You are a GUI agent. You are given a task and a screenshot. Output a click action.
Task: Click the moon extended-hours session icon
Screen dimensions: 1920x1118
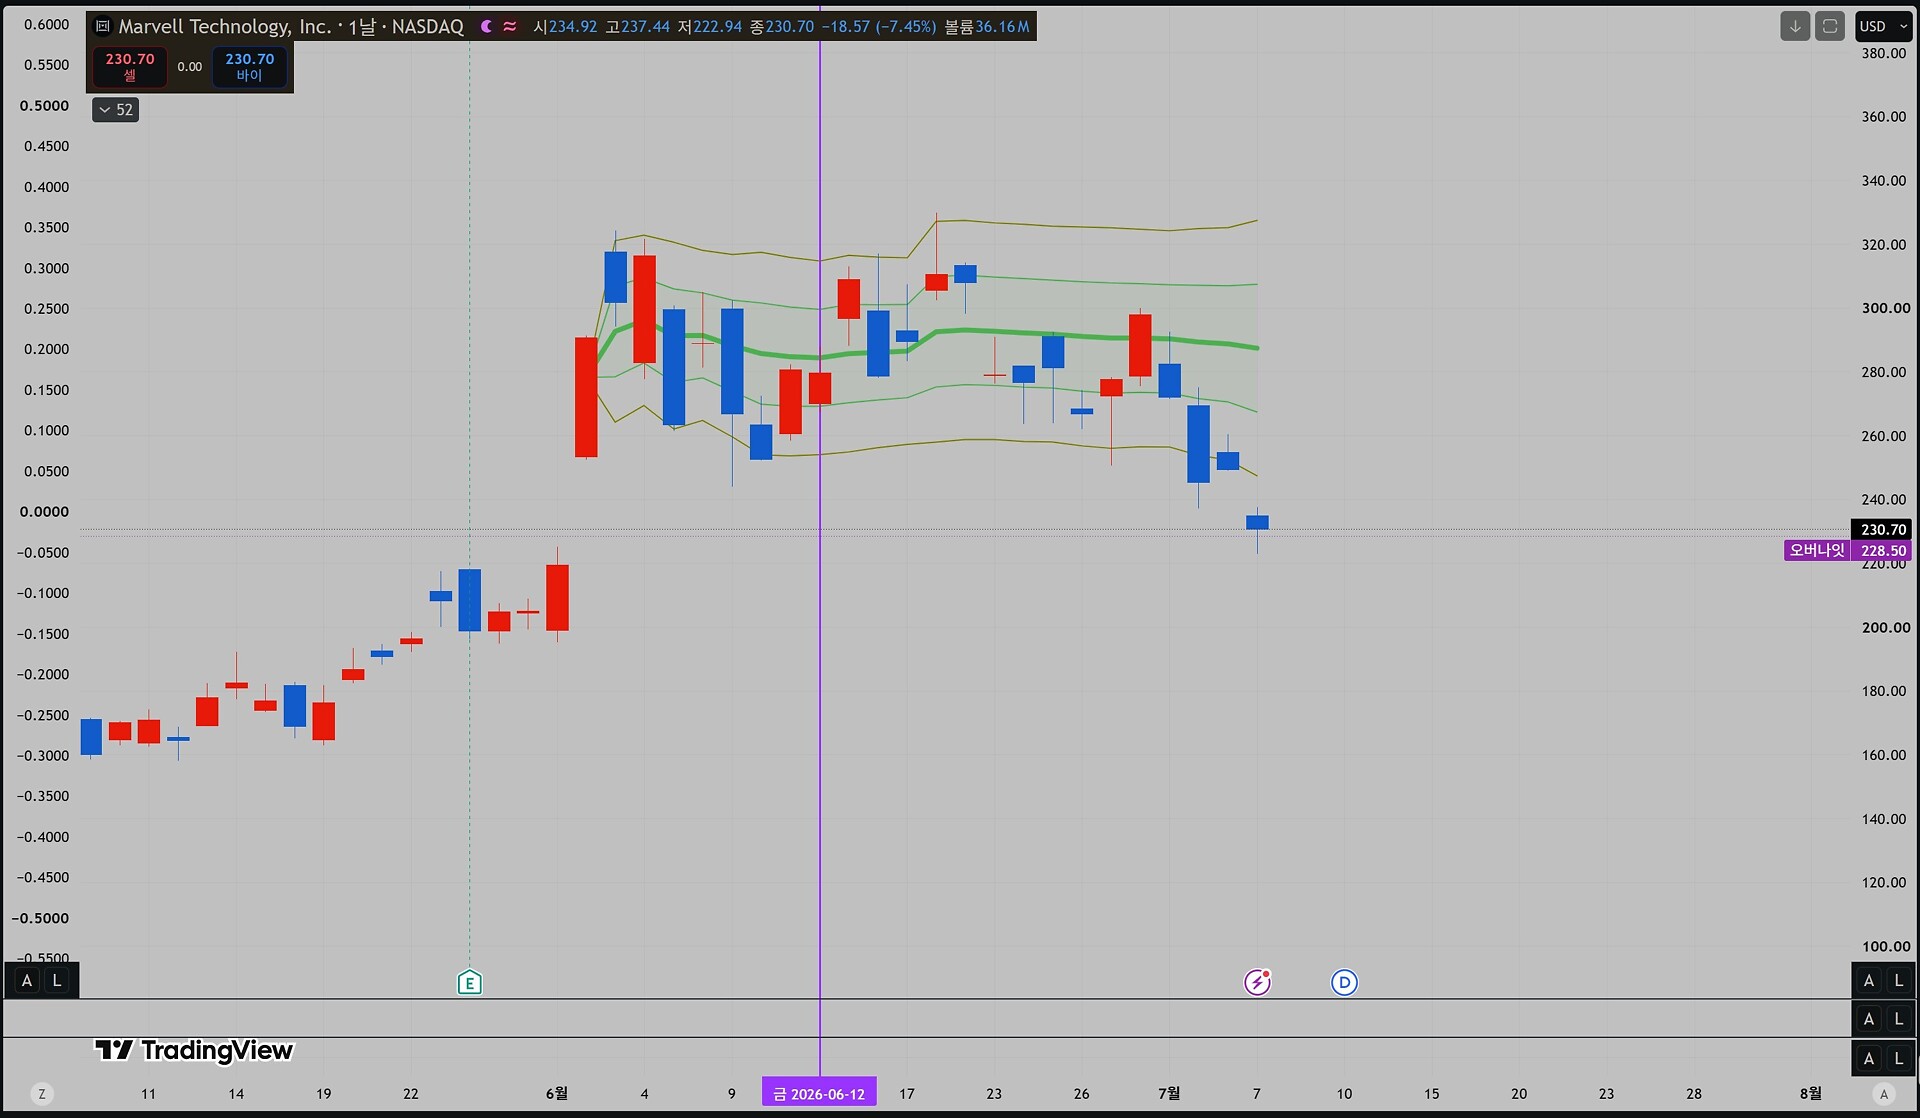[x=487, y=27]
